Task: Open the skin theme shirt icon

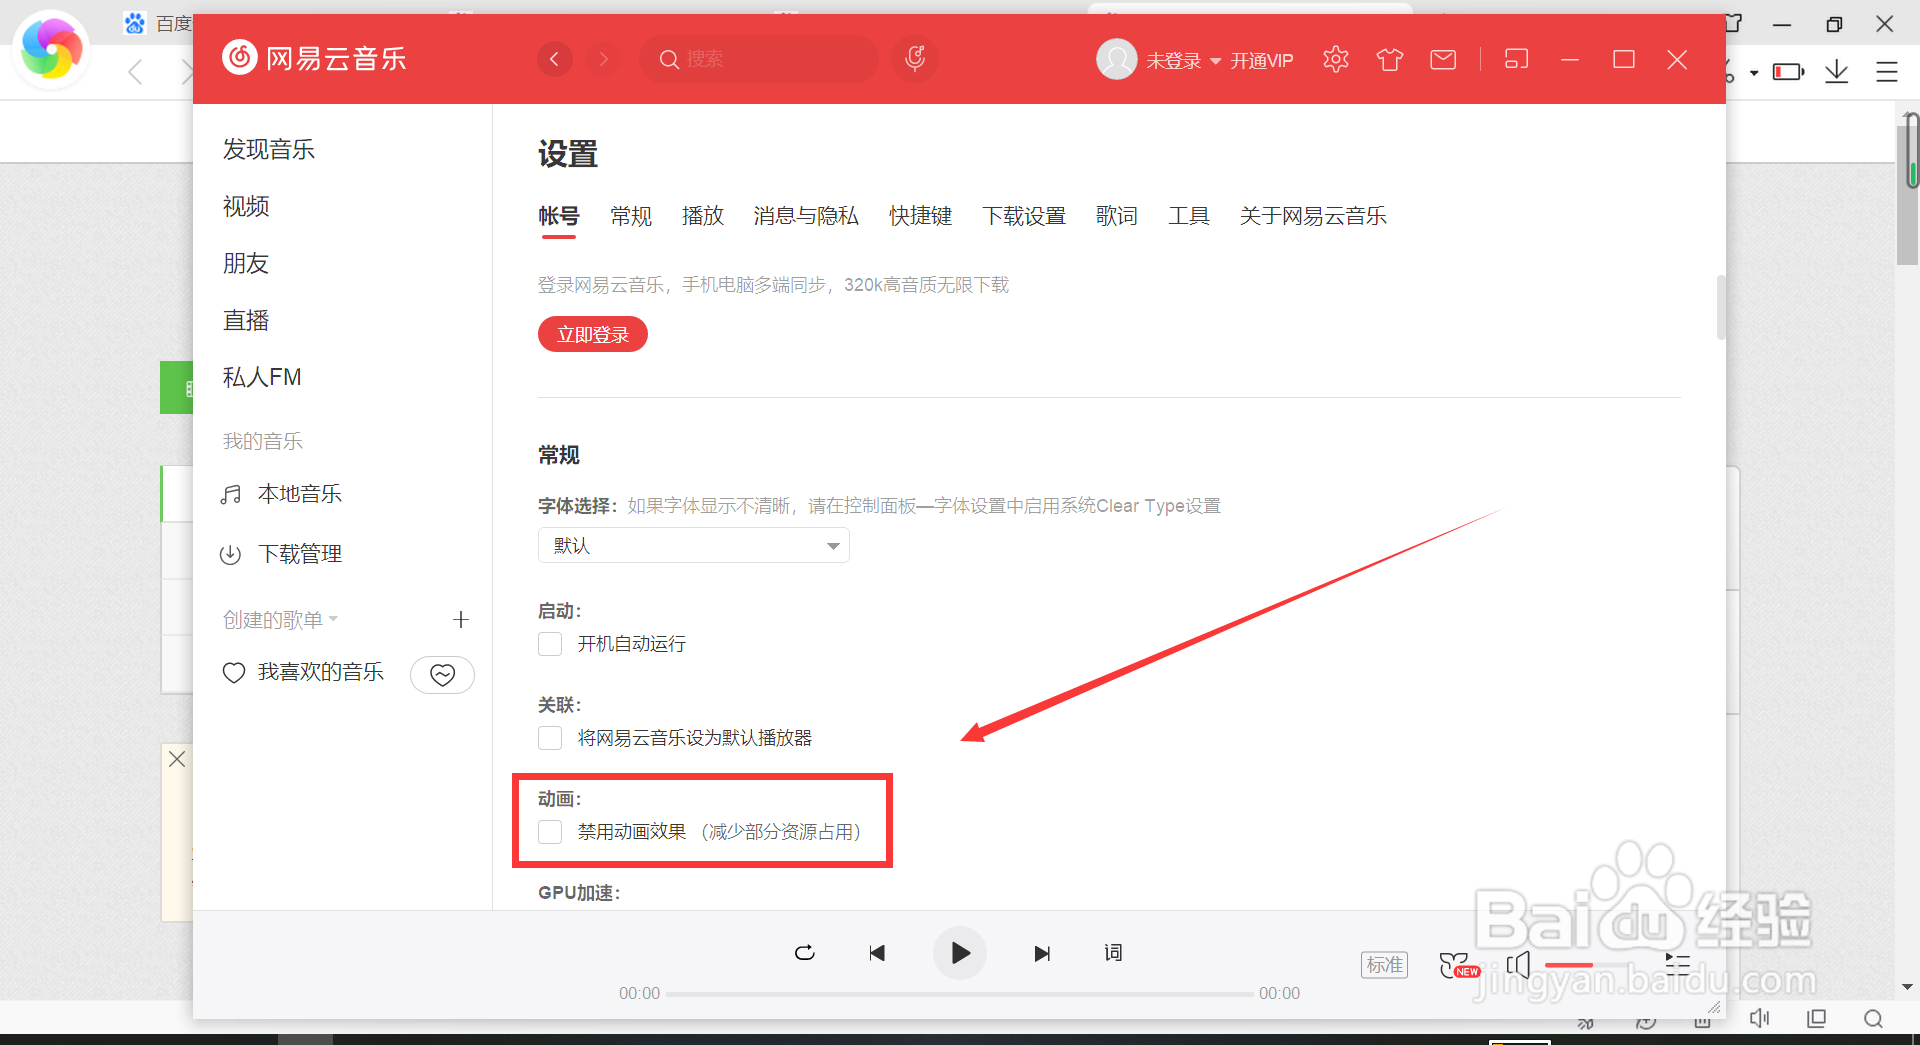Action: [1390, 60]
